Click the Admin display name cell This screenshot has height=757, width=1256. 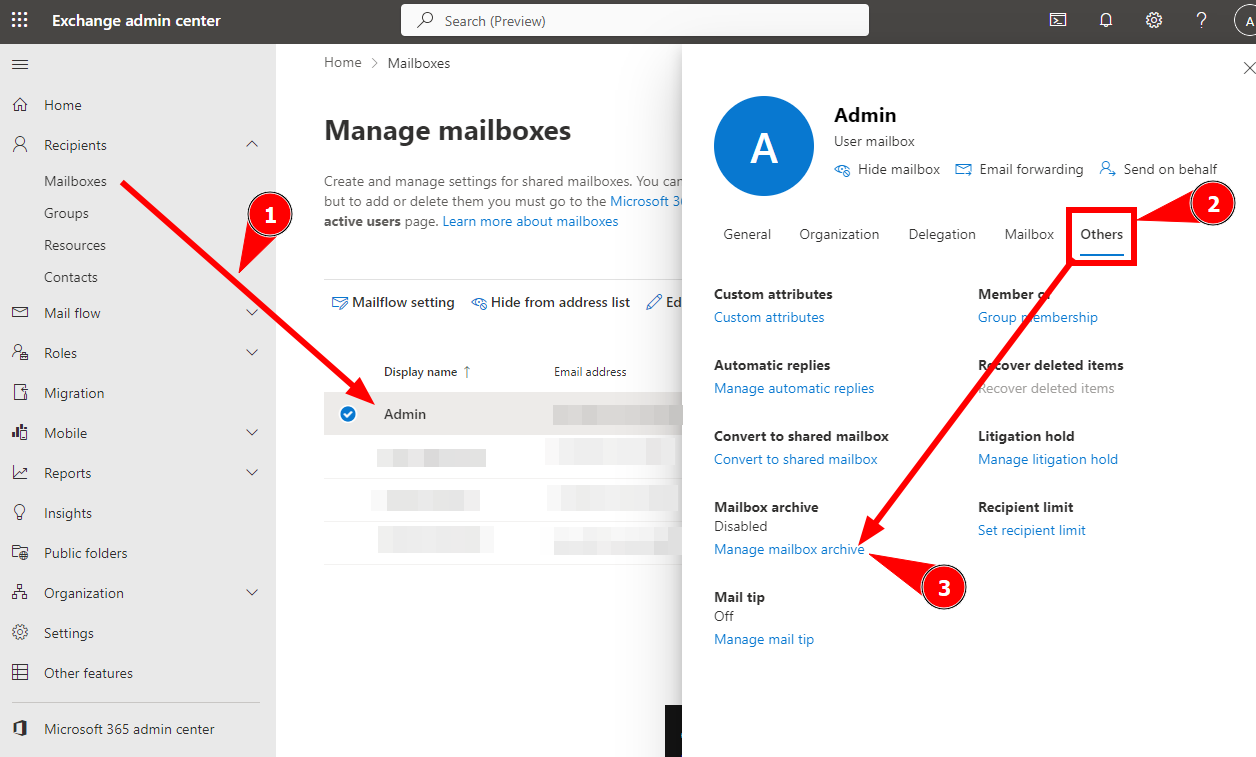pos(405,414)
